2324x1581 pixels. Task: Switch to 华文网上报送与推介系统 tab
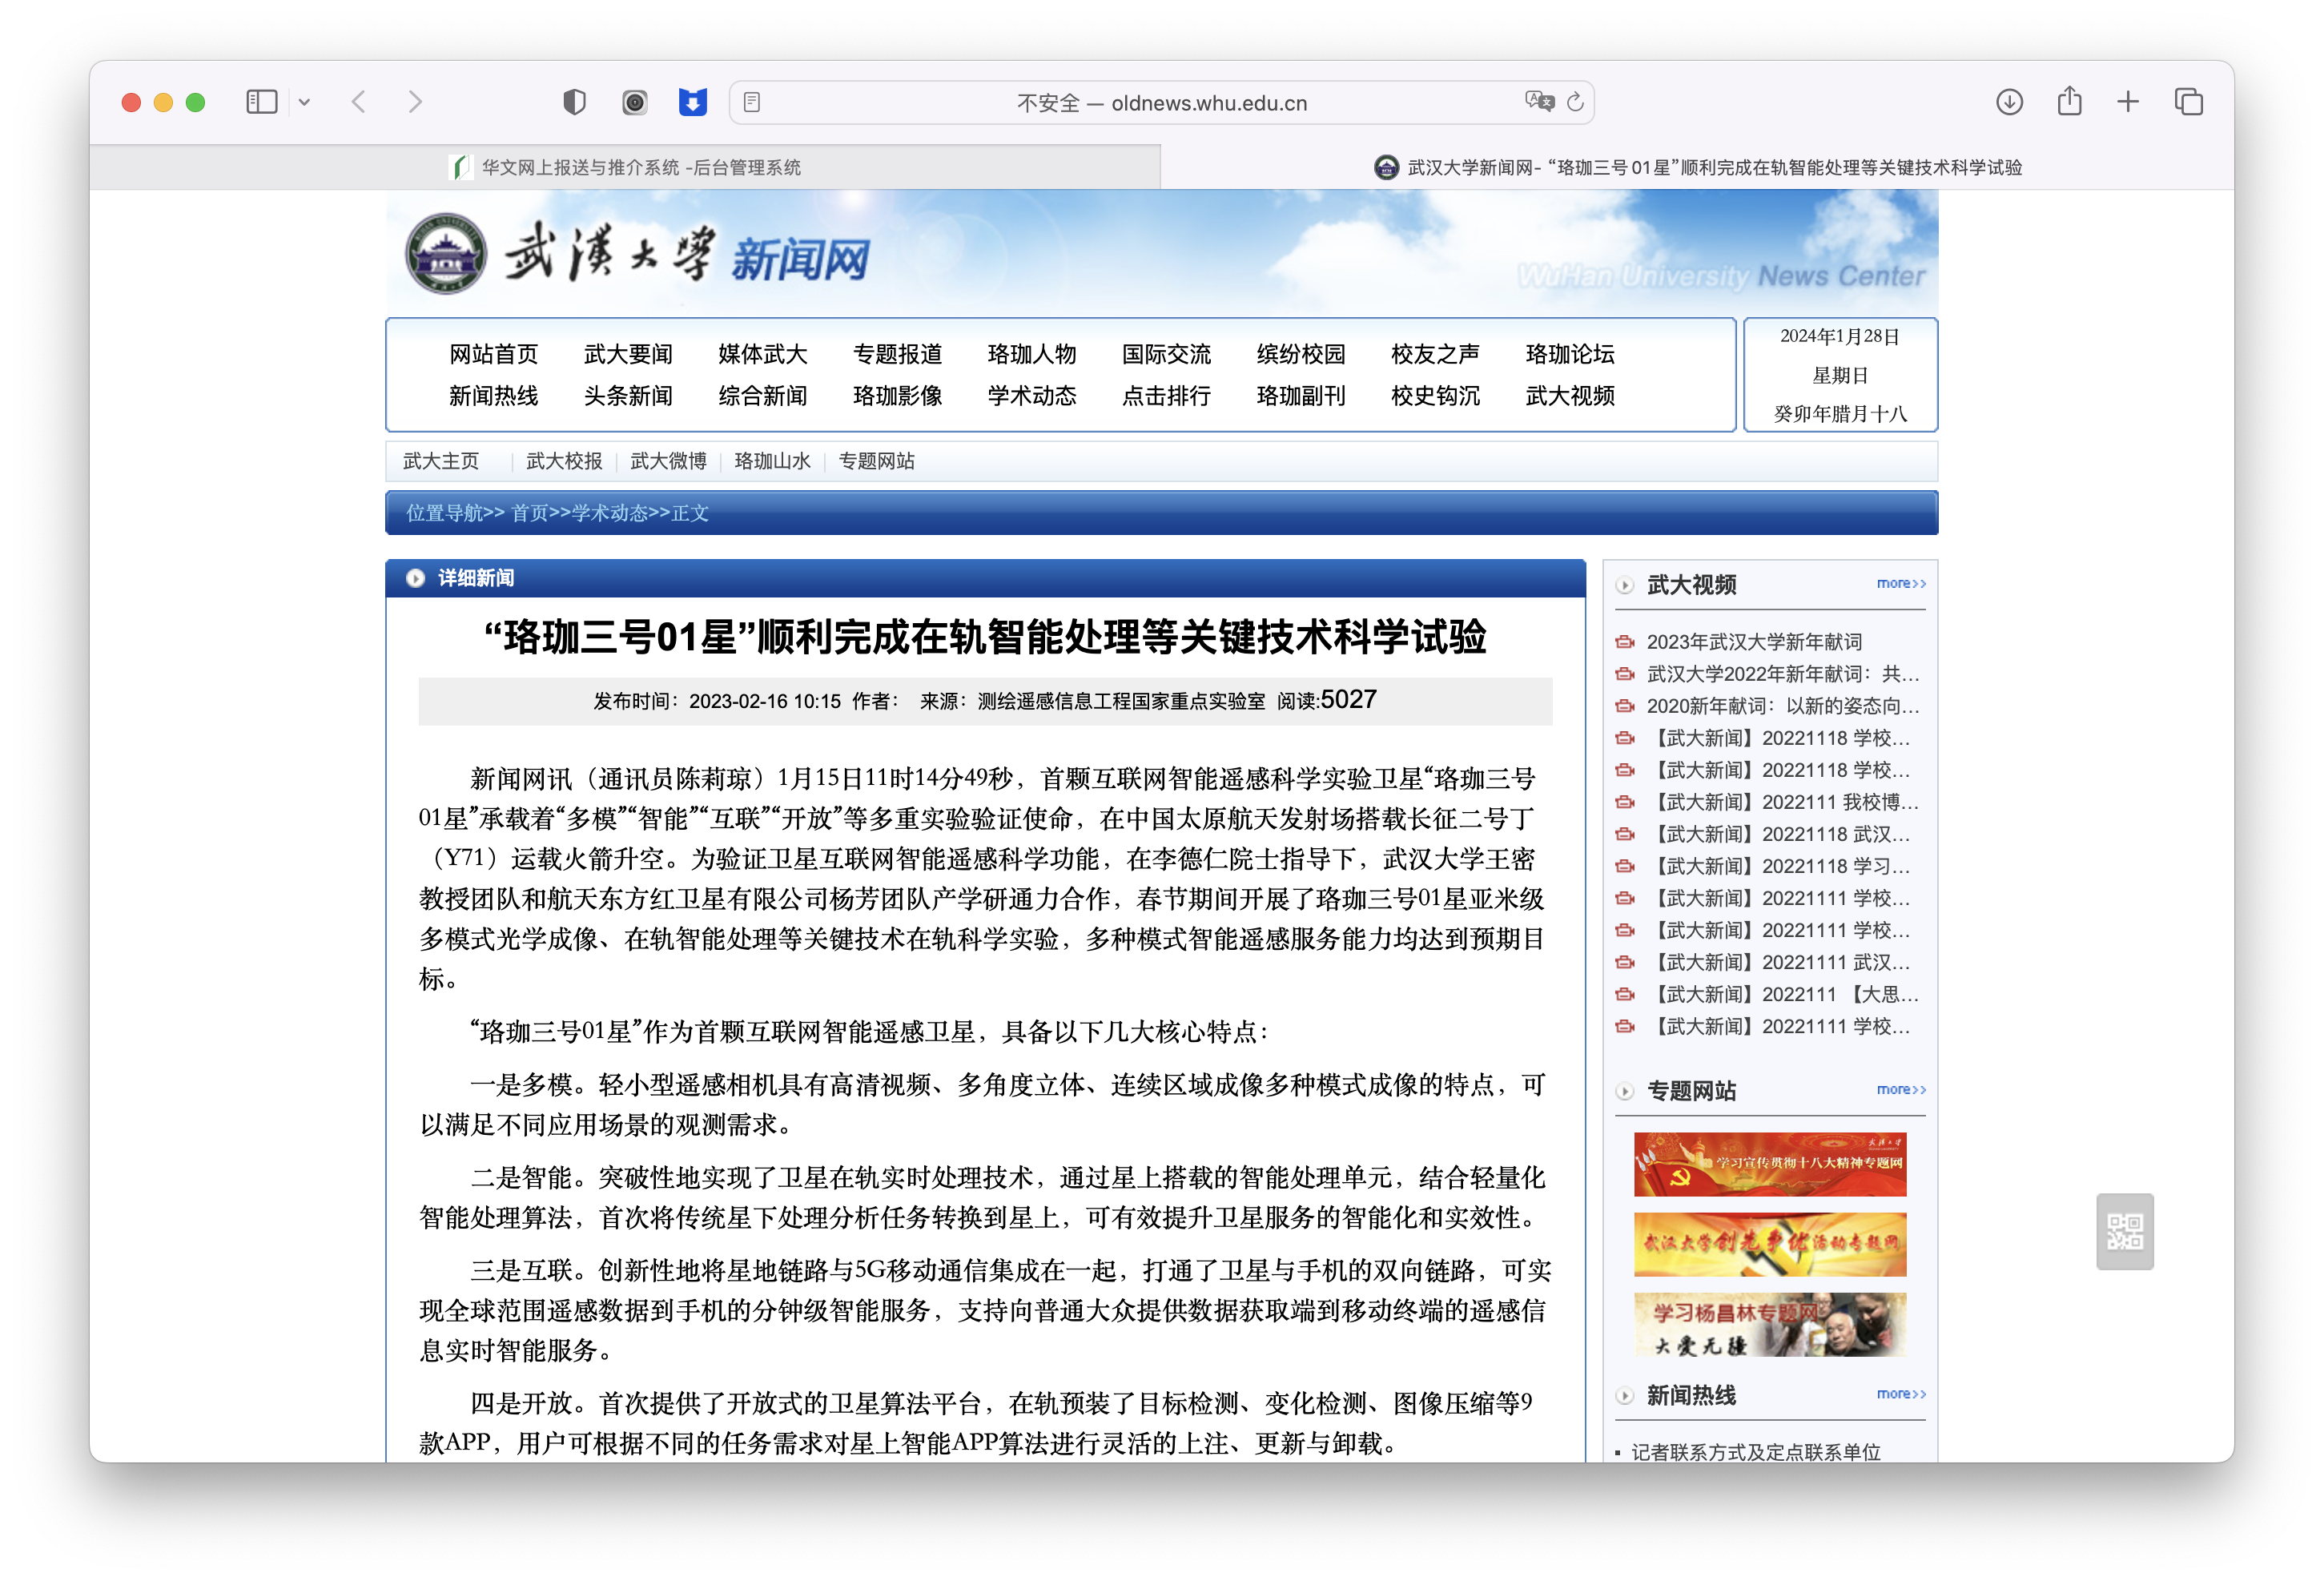coord(625,167)
